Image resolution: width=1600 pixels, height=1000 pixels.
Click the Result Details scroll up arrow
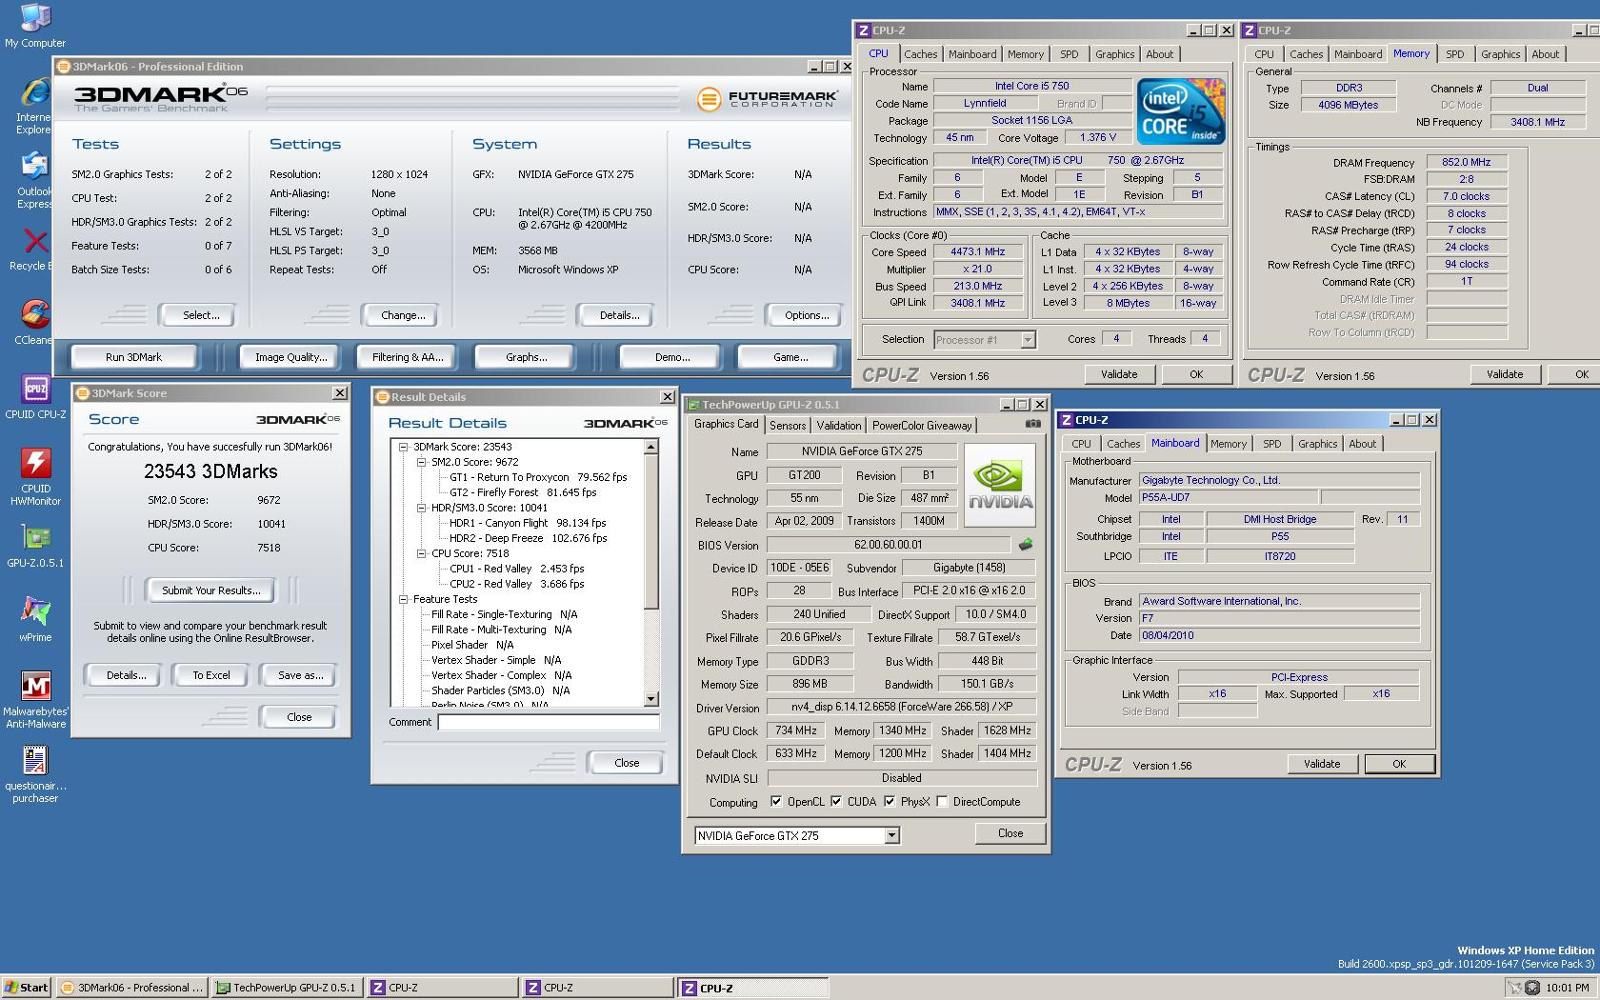(651, 447)
